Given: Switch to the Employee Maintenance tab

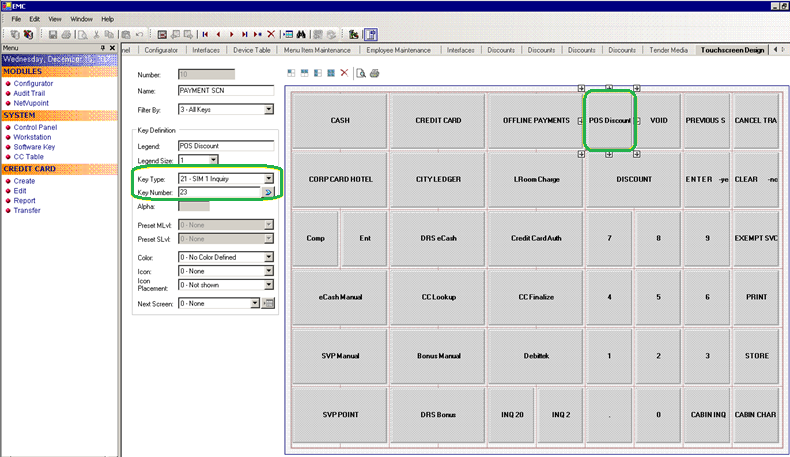Looking at the screenshot, I should pos(399,50).
